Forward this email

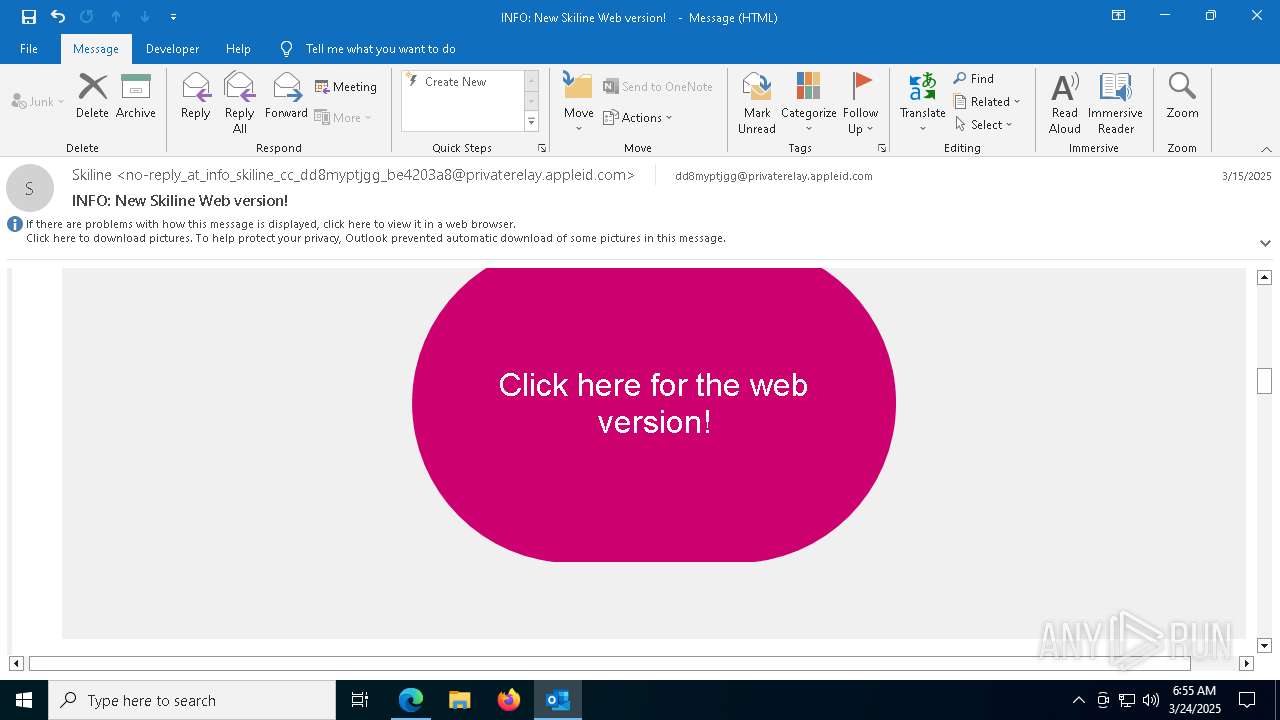pyautogui.click(x=286, y=96)
